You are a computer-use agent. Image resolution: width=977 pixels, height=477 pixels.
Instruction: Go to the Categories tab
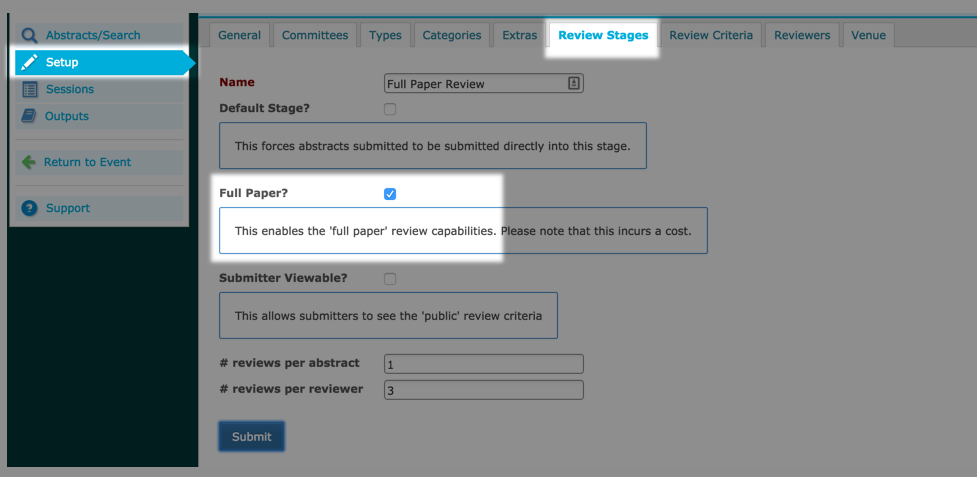(452, 35)
